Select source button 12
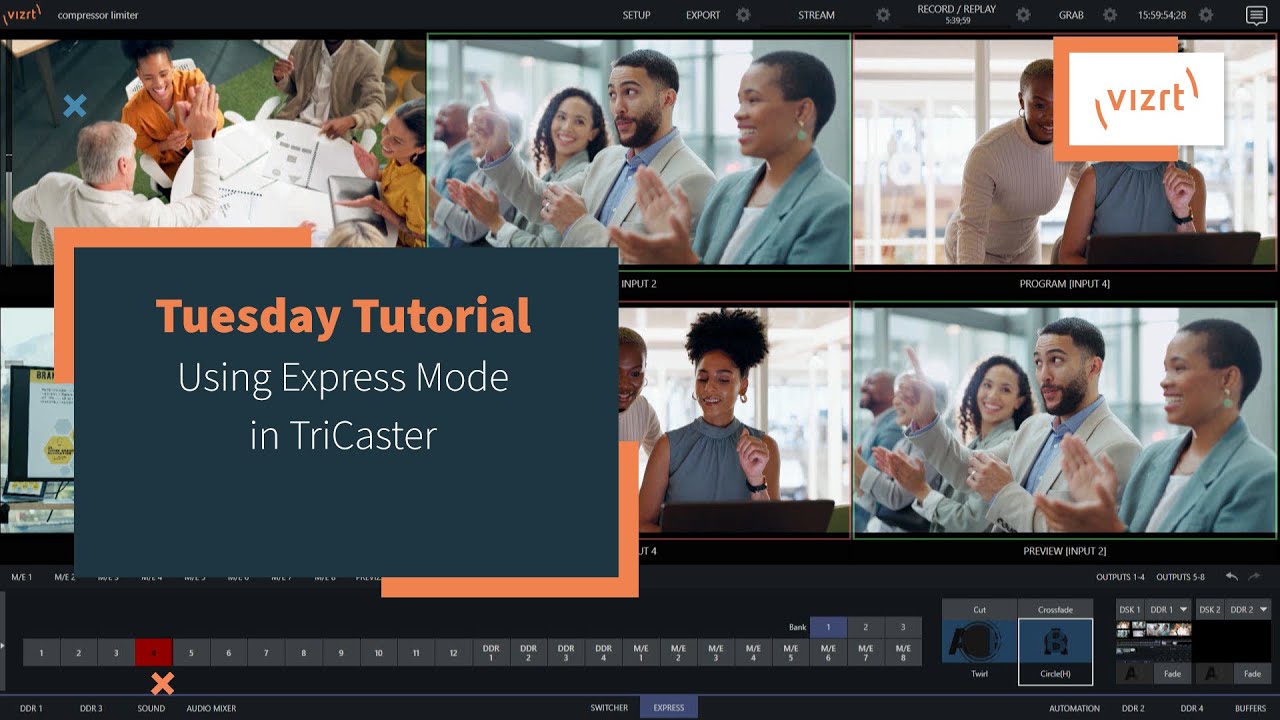The width and height of the screenshot is (1280, 720). coord(453,653)
